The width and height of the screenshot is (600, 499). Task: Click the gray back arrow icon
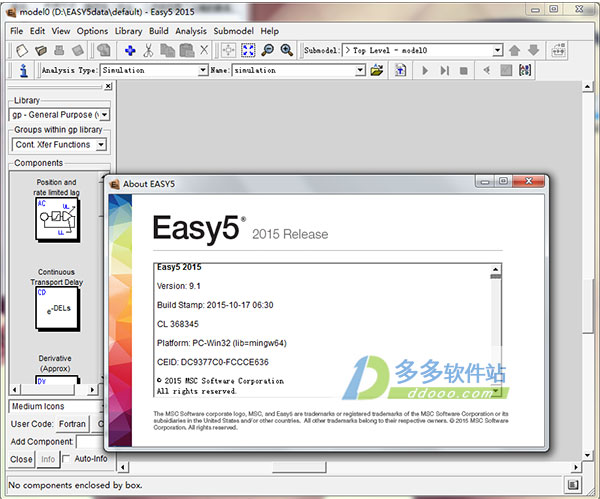[x=487, y=70]
